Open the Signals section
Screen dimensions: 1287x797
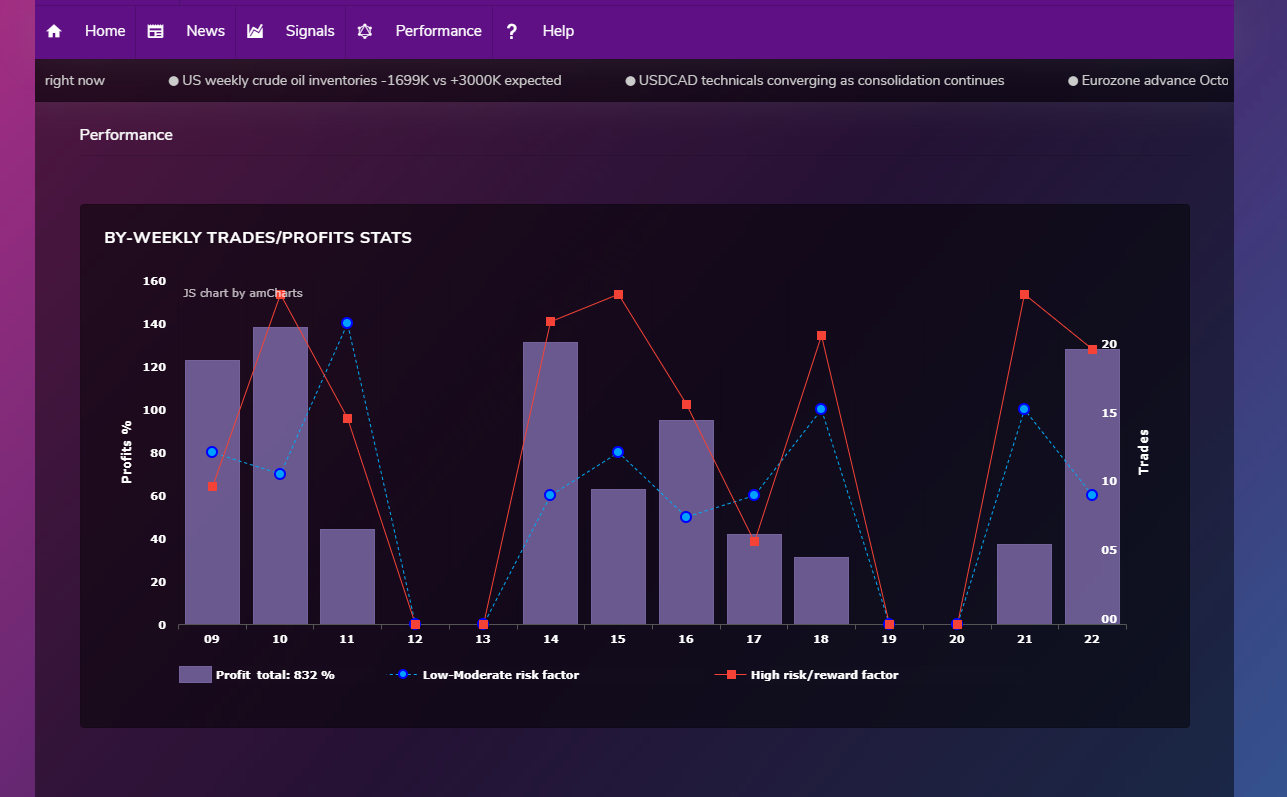click(x=310, y=31)
